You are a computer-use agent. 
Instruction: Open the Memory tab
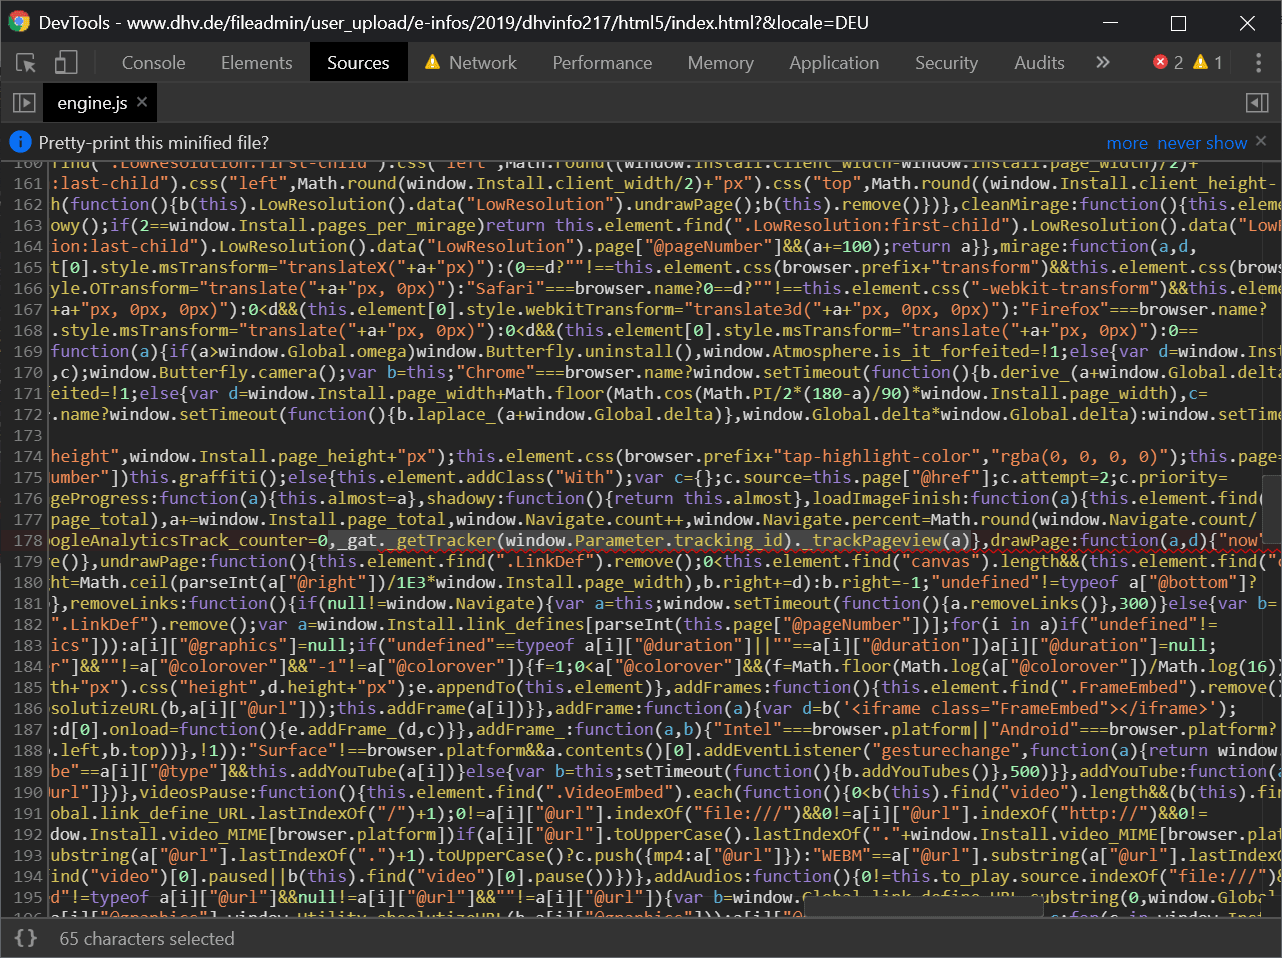pyautogui.click(x=721, y=63)
